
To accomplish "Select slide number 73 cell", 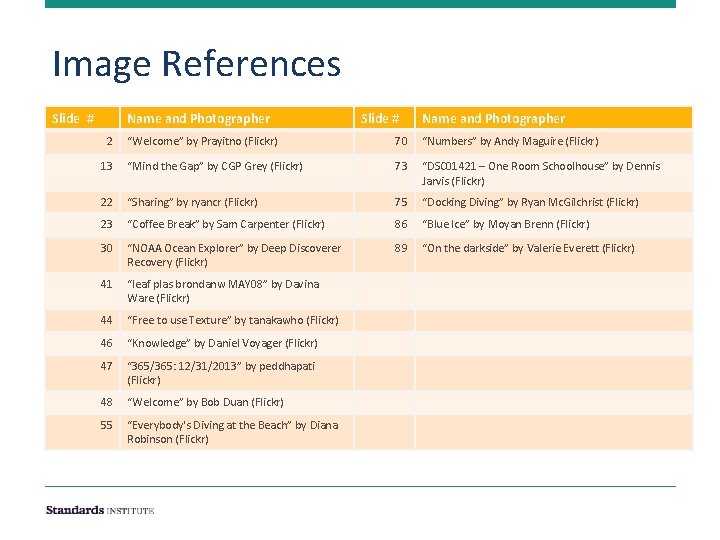I will [384, 173].
